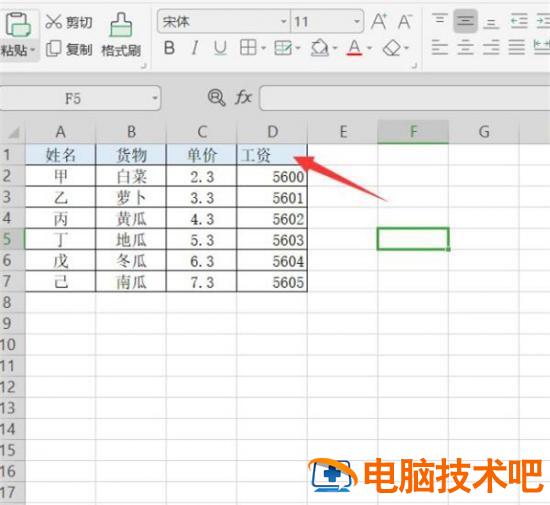Click the magnifier icon beside fx

216,97
